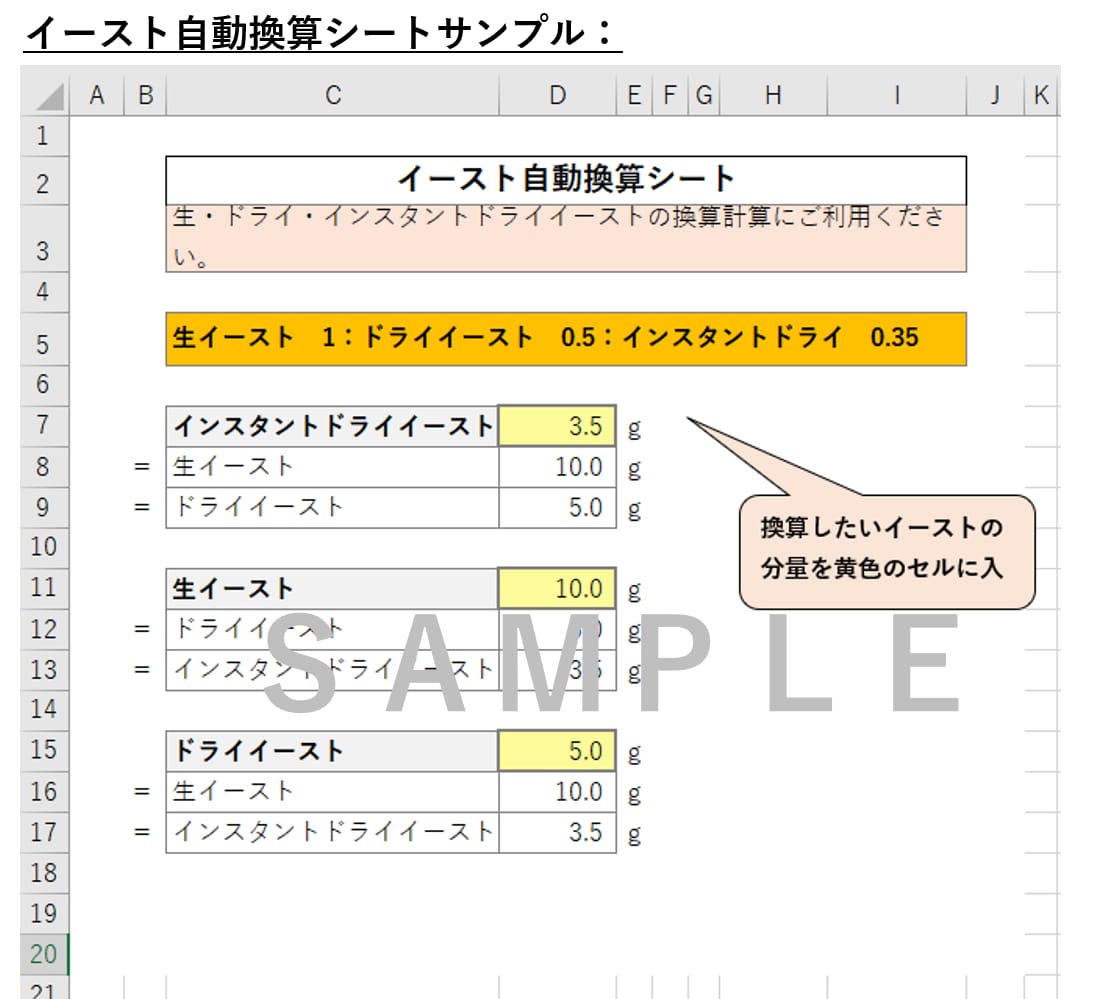Select row 6 header
Viewport: 1096px width, 999px height.
44,386
